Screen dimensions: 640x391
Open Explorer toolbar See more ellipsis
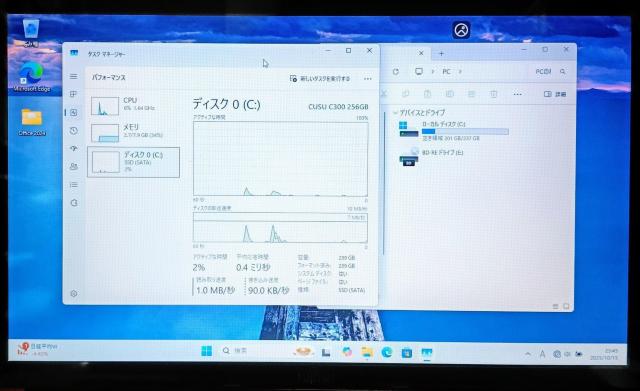click(518, 94)
